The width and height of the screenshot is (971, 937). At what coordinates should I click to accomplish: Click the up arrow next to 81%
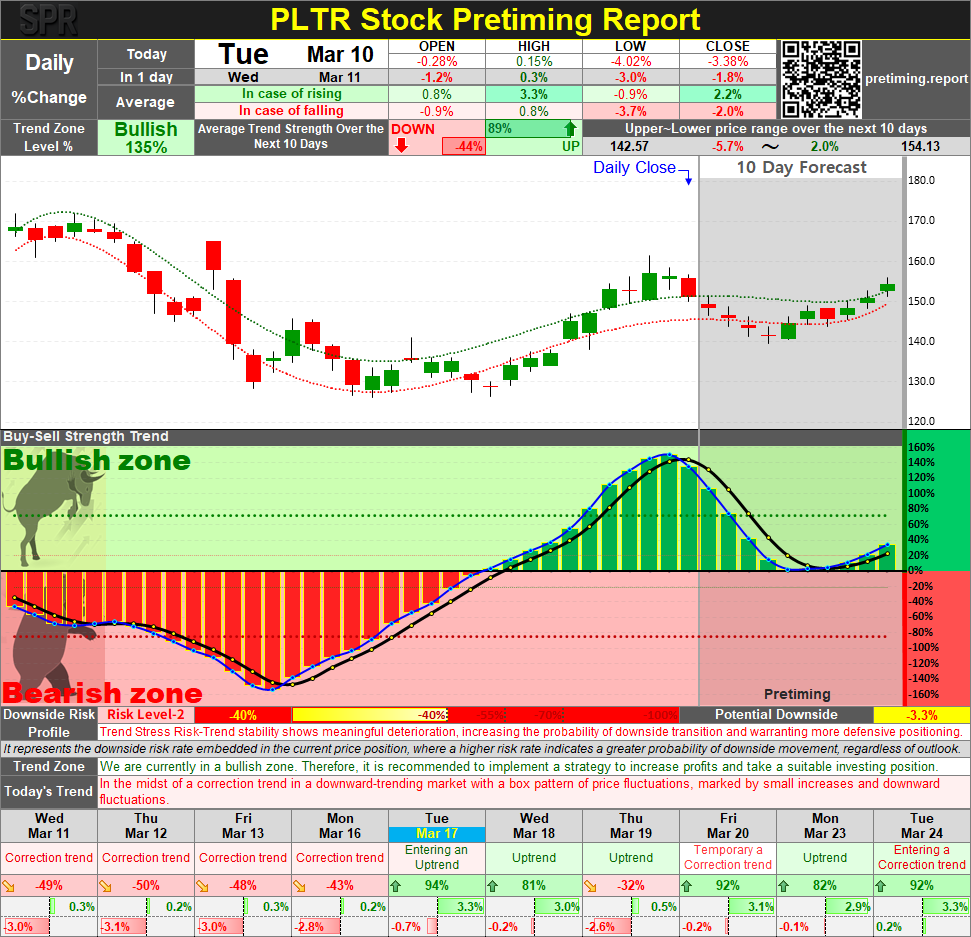click(x=493, y=886)
